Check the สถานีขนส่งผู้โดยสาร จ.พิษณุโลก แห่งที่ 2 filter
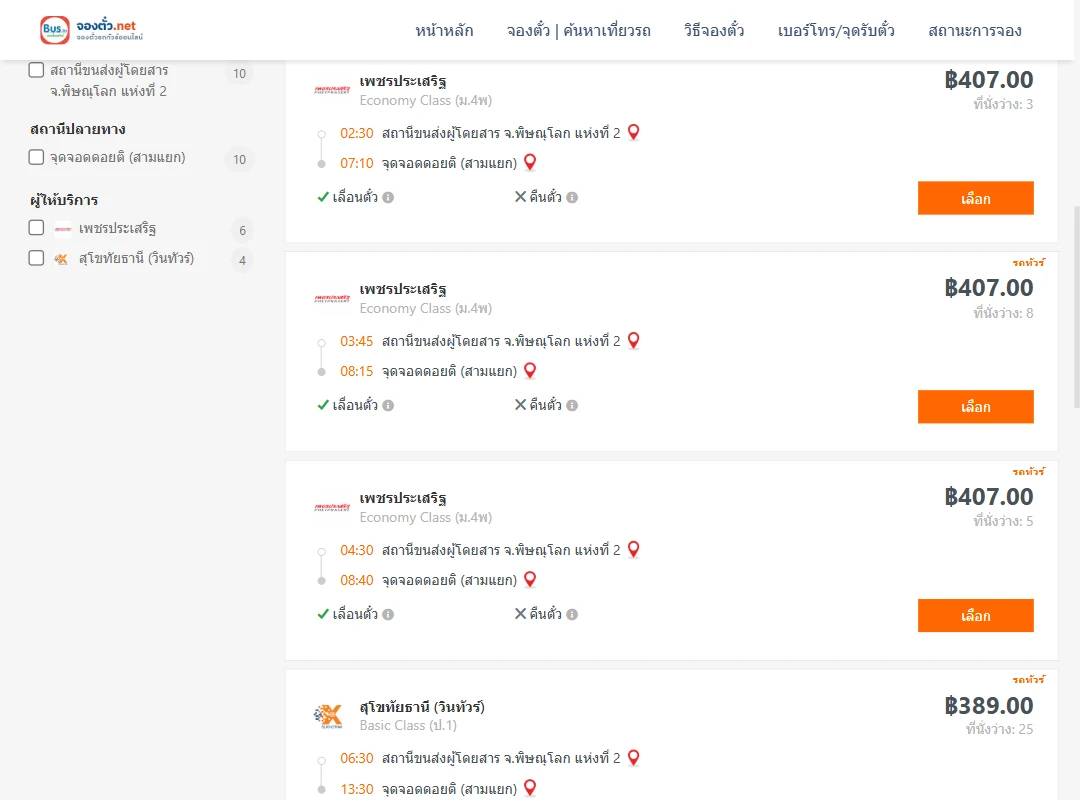Screen dimensions: 1080x800 click(37, 70)
